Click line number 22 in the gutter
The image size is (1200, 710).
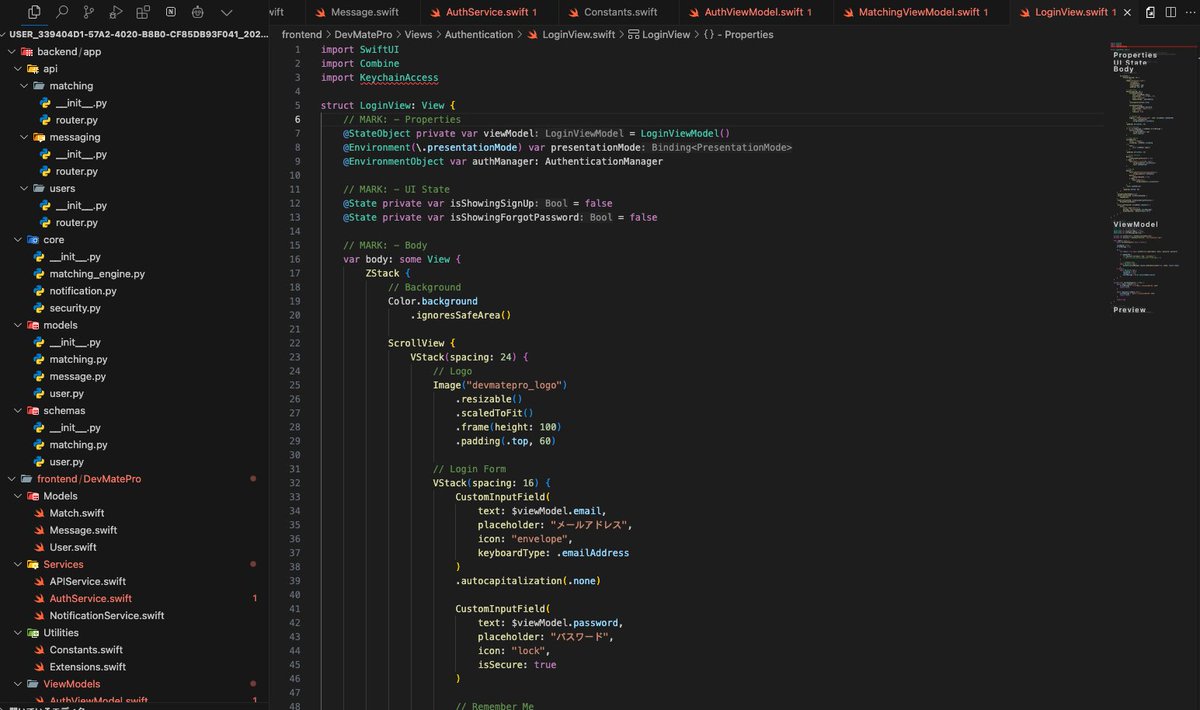[x=294, y=343]
